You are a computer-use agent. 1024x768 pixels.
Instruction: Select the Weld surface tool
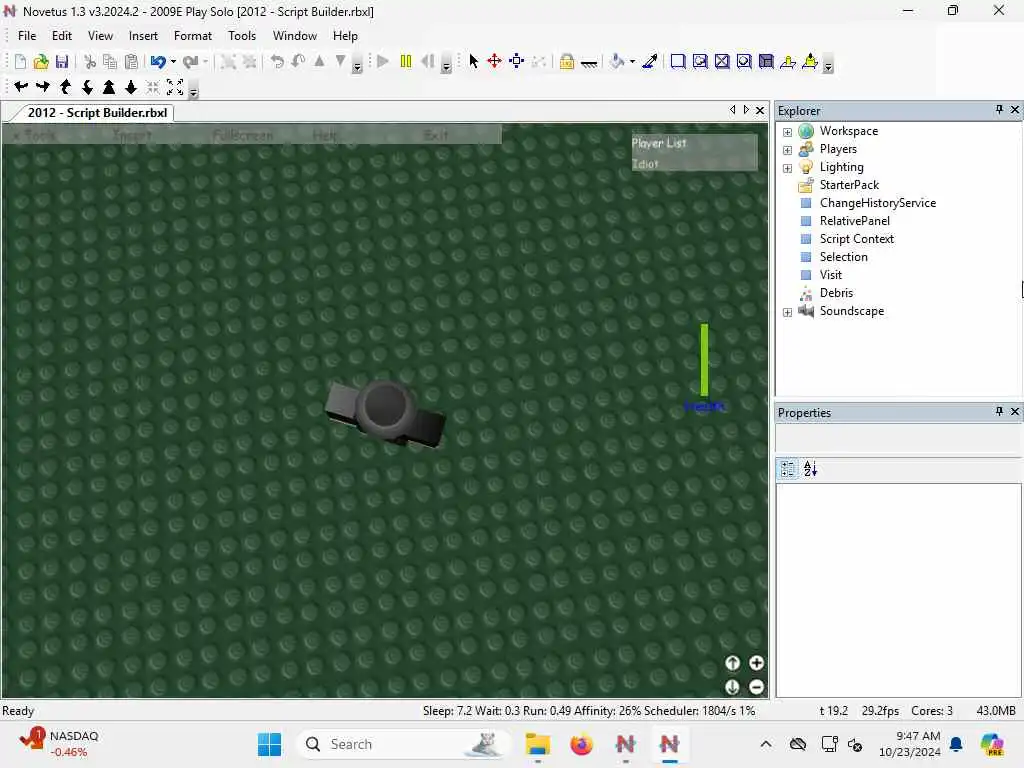(722, 61)
